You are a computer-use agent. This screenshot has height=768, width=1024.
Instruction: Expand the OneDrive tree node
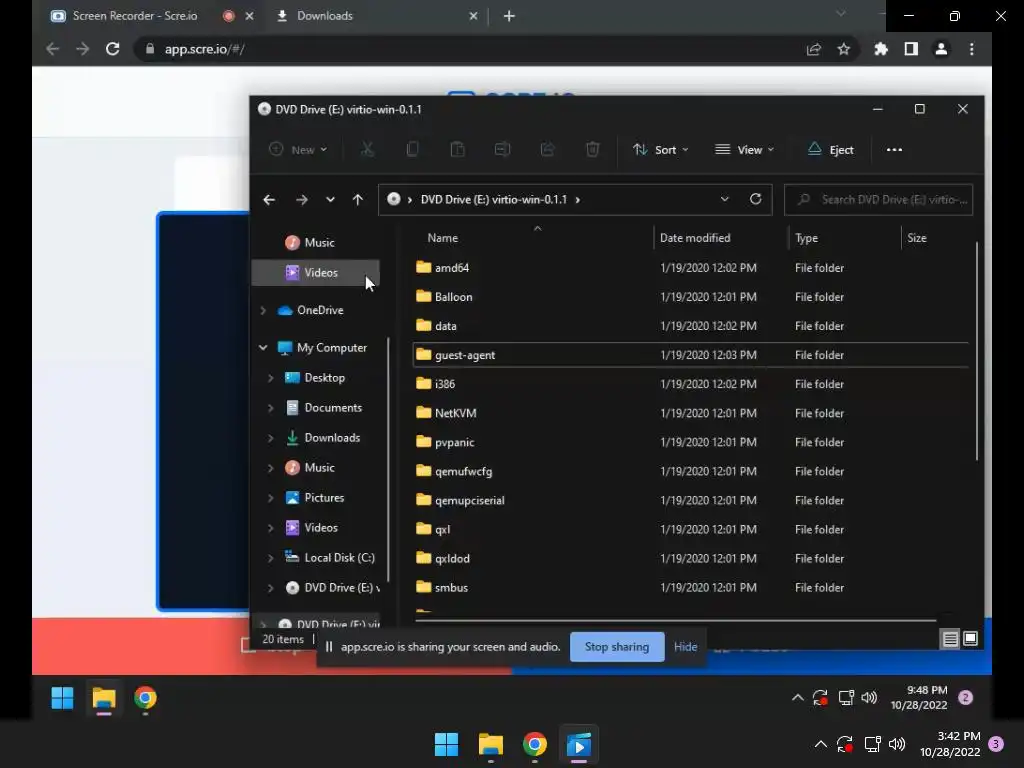[263, 310]
